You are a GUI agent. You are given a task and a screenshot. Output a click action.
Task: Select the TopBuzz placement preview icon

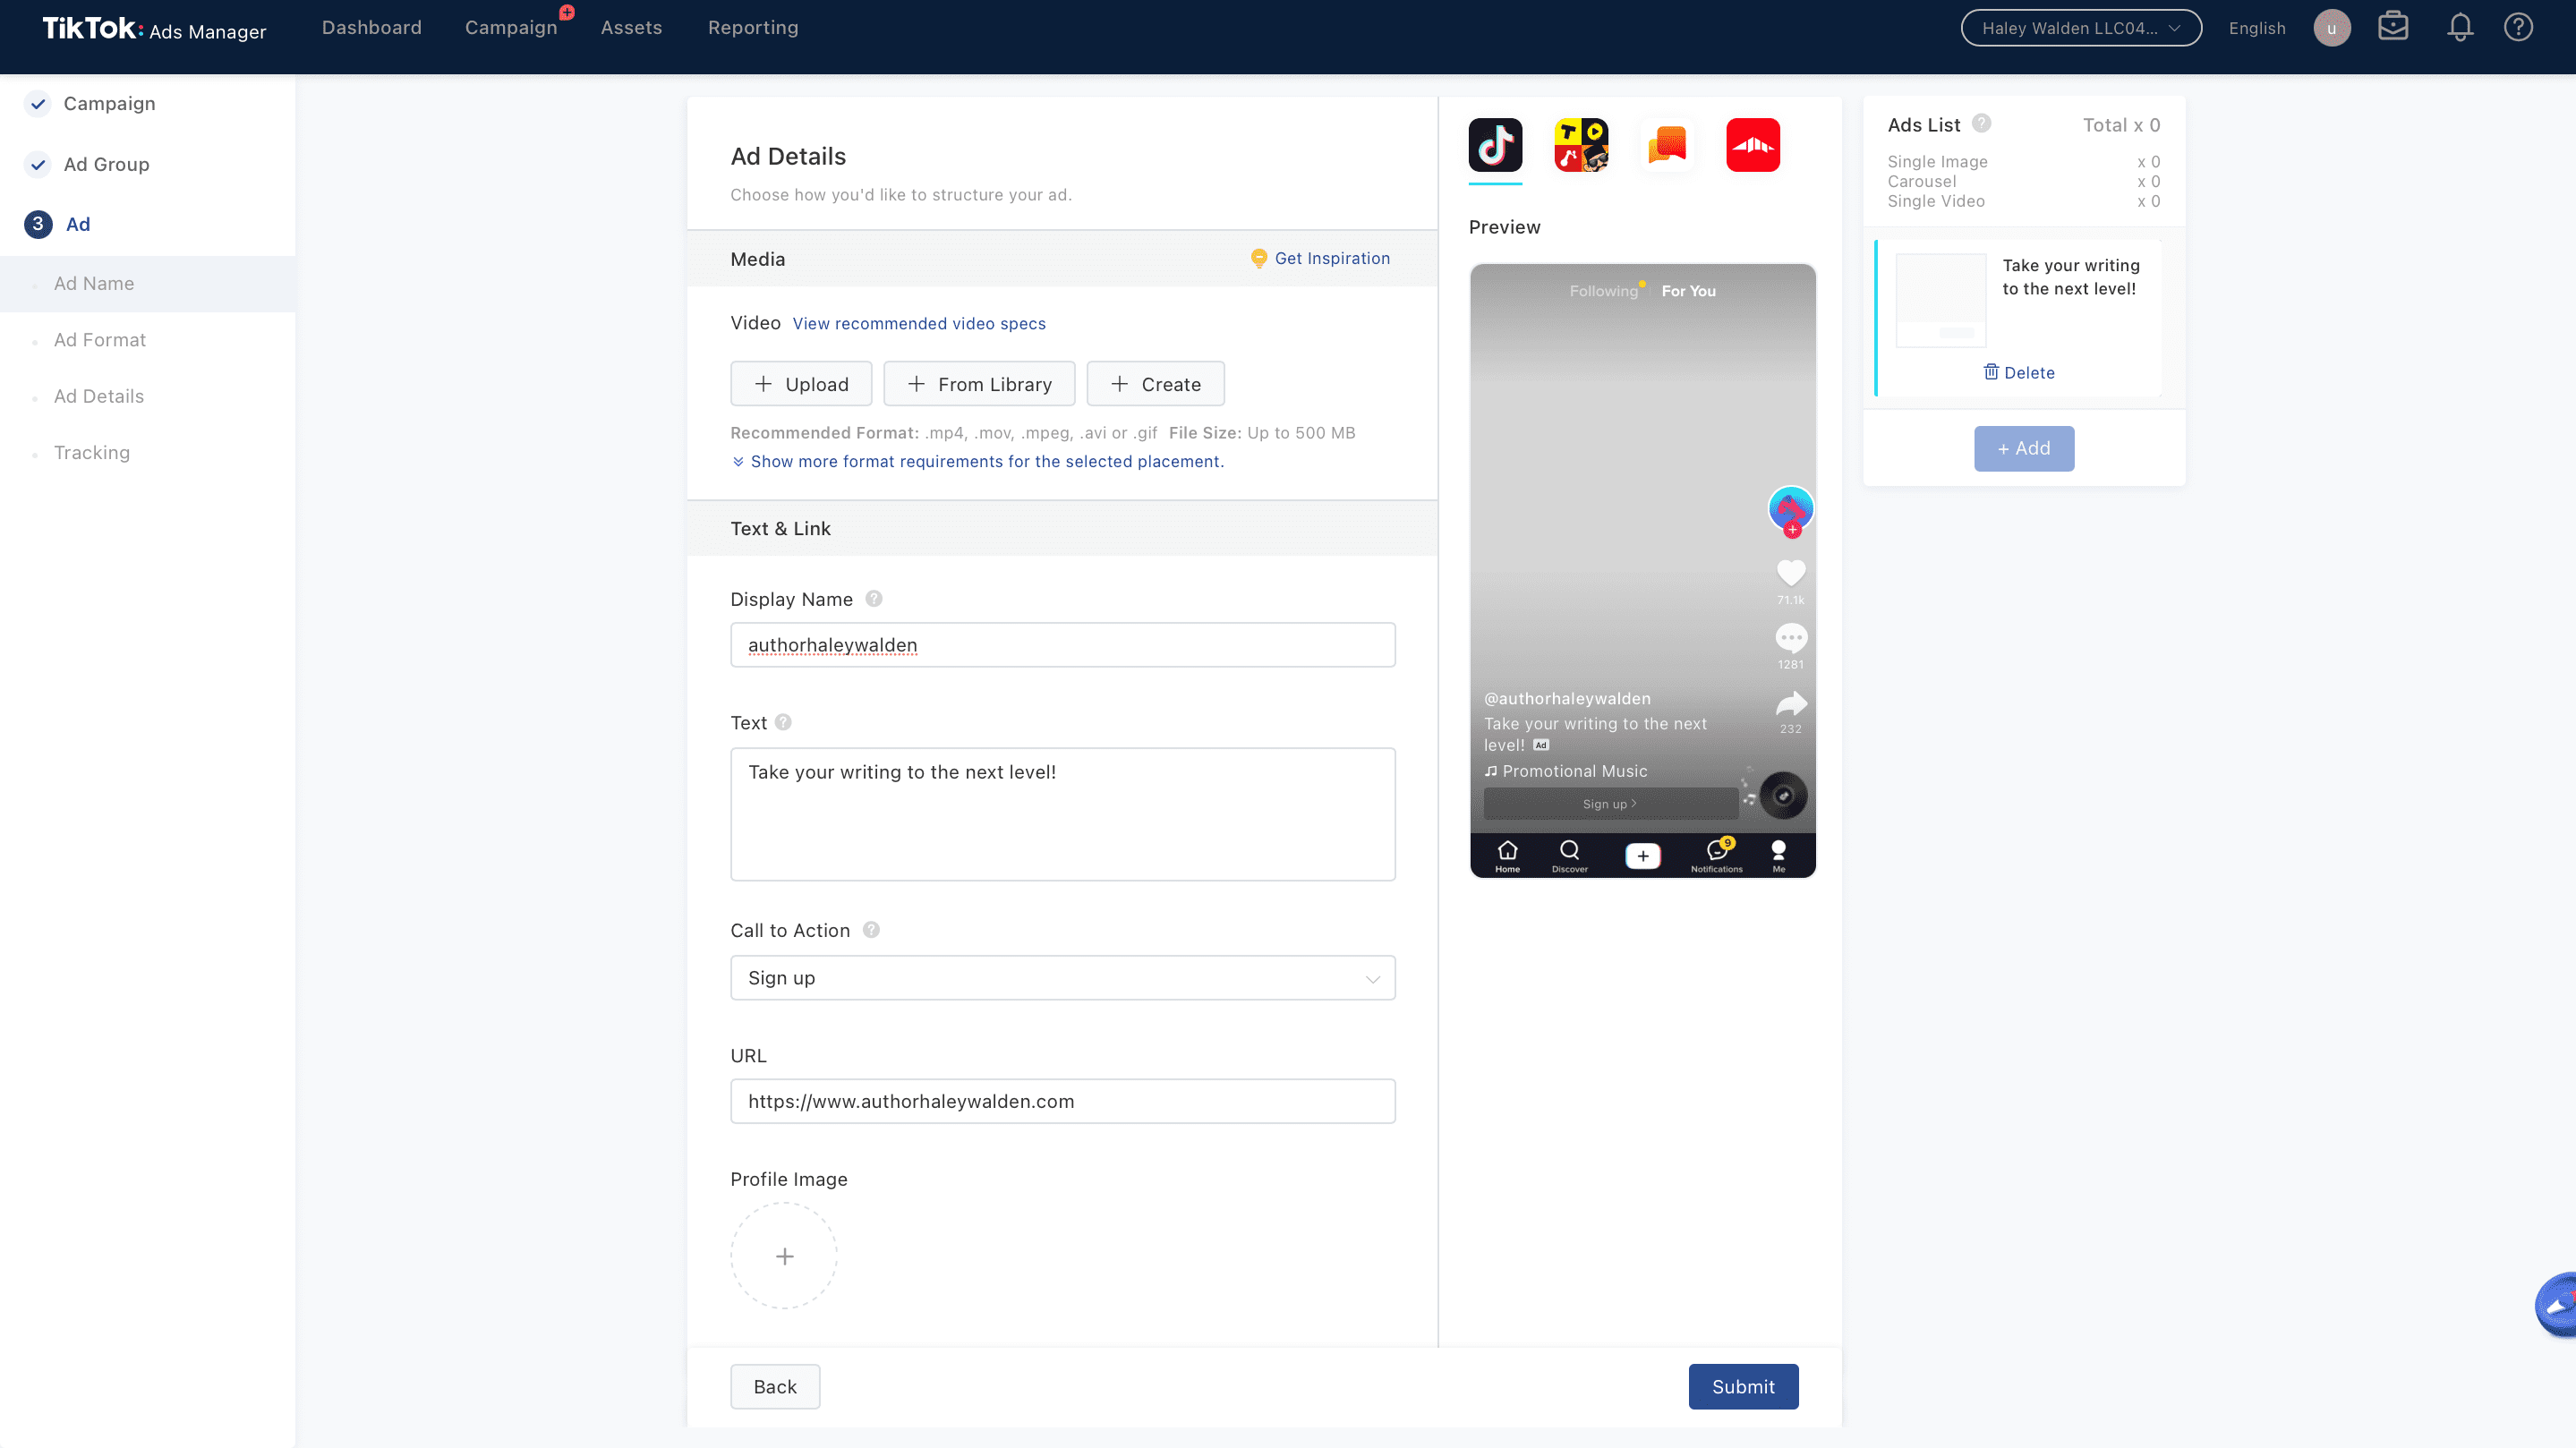tap(1581, 145)
